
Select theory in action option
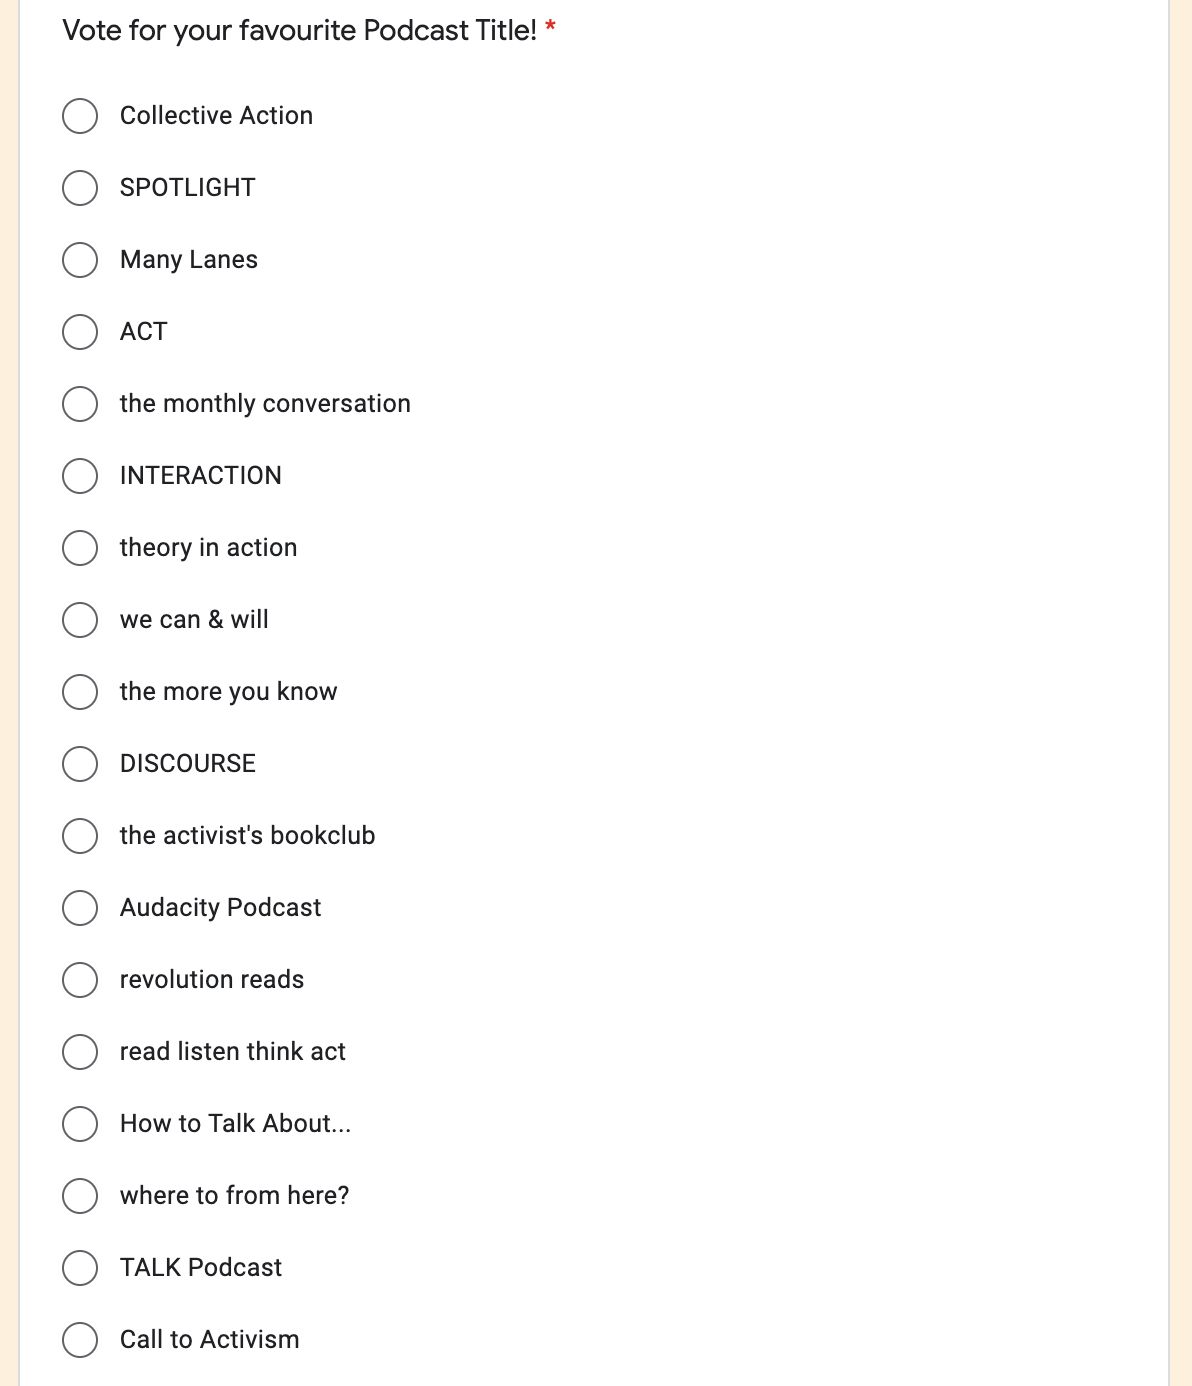80,548
